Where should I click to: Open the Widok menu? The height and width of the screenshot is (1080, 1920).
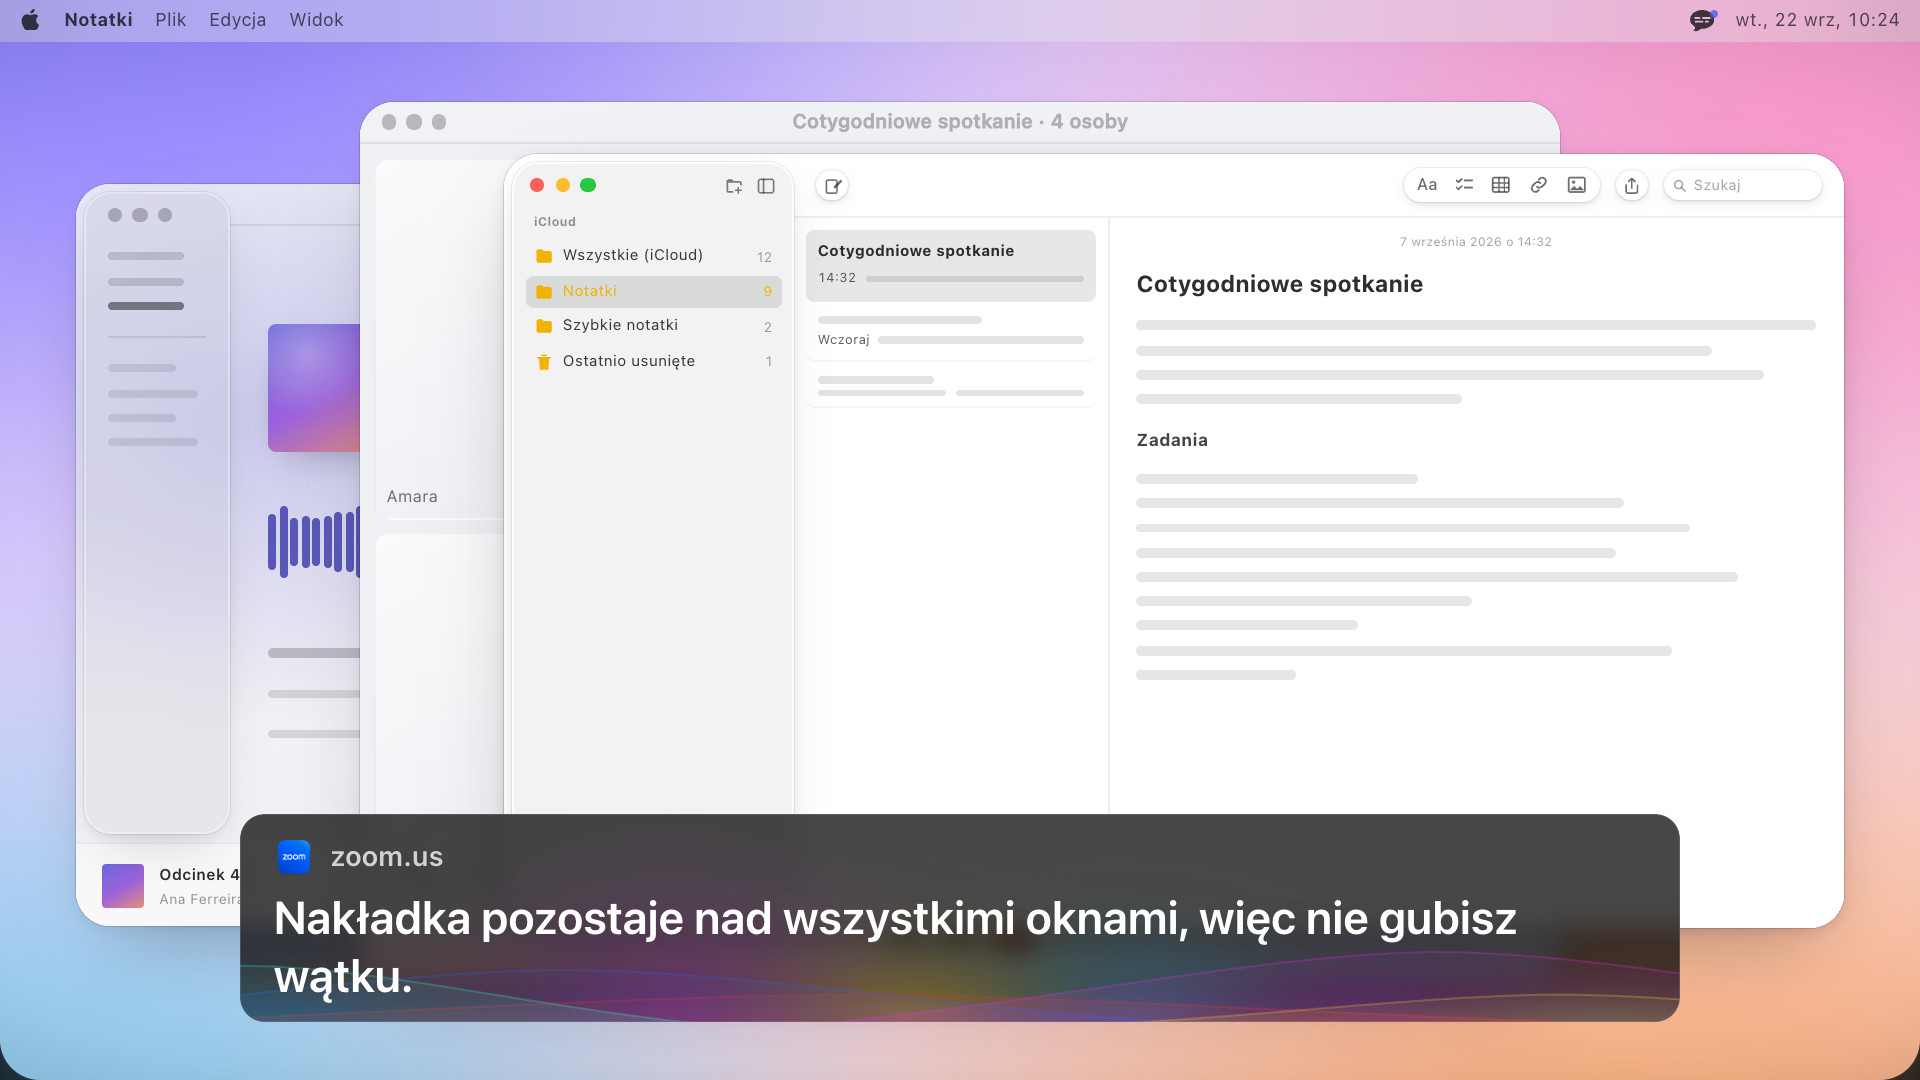pos(316,20)
